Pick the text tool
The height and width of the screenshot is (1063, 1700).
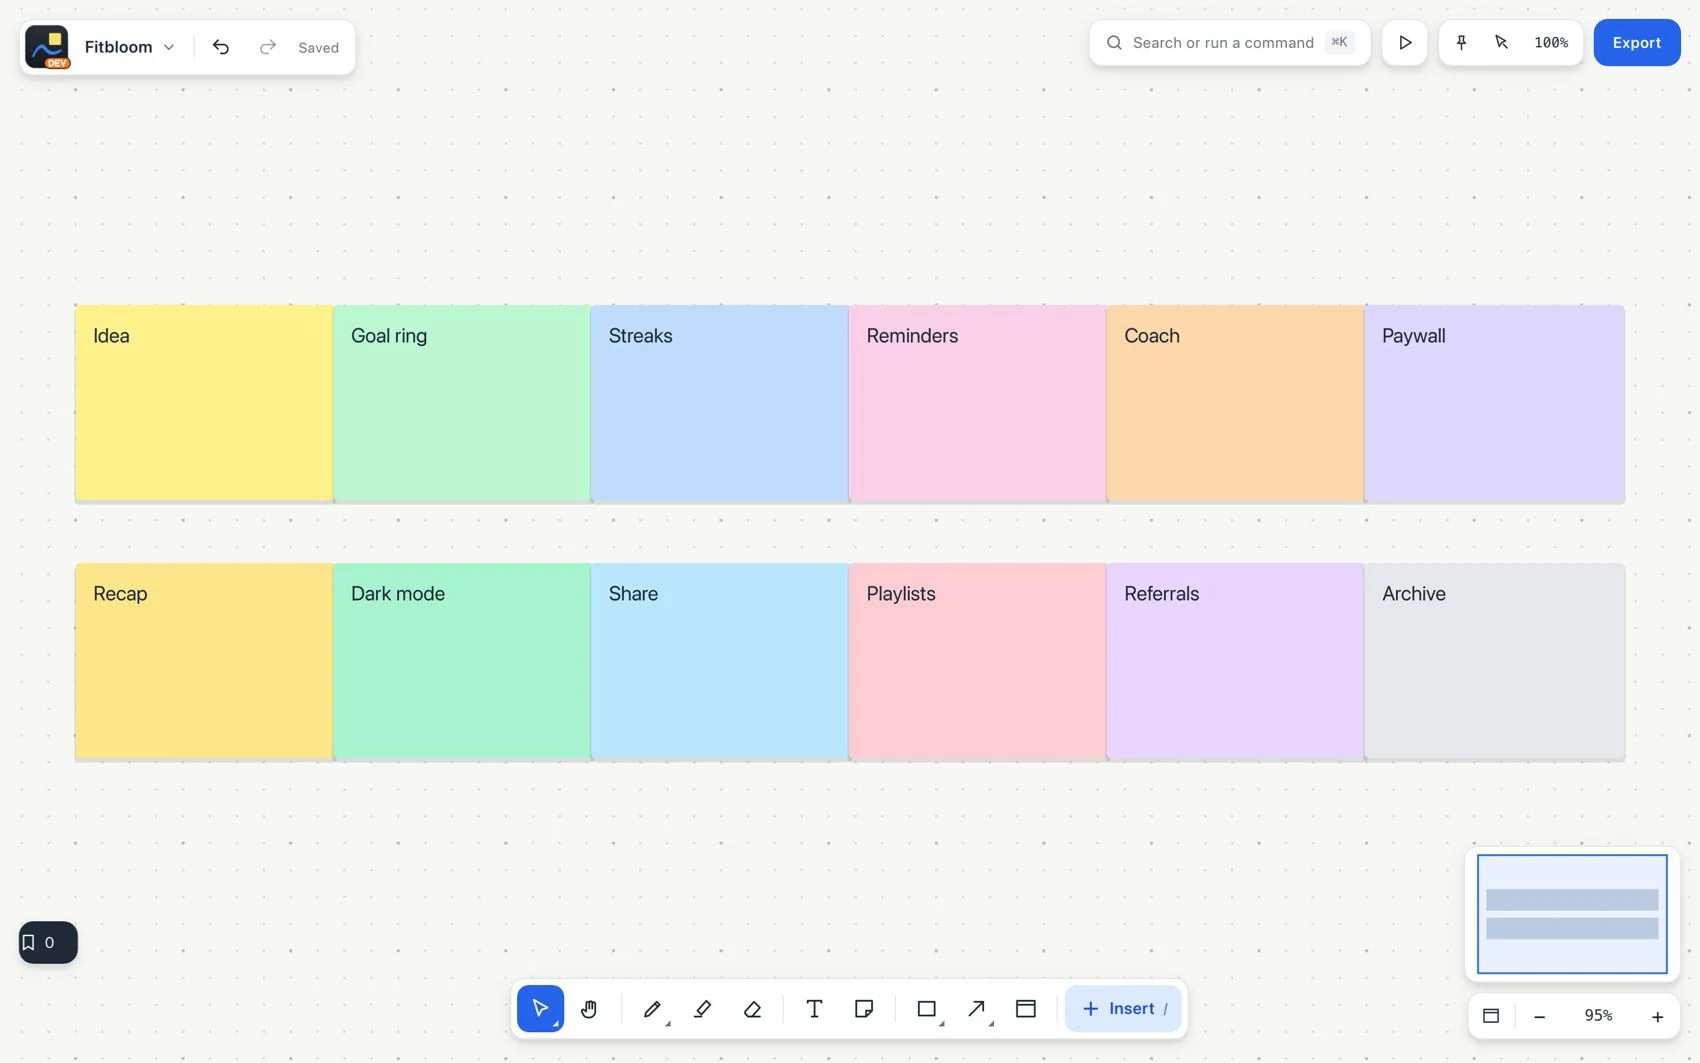[x=814, y=1008]
